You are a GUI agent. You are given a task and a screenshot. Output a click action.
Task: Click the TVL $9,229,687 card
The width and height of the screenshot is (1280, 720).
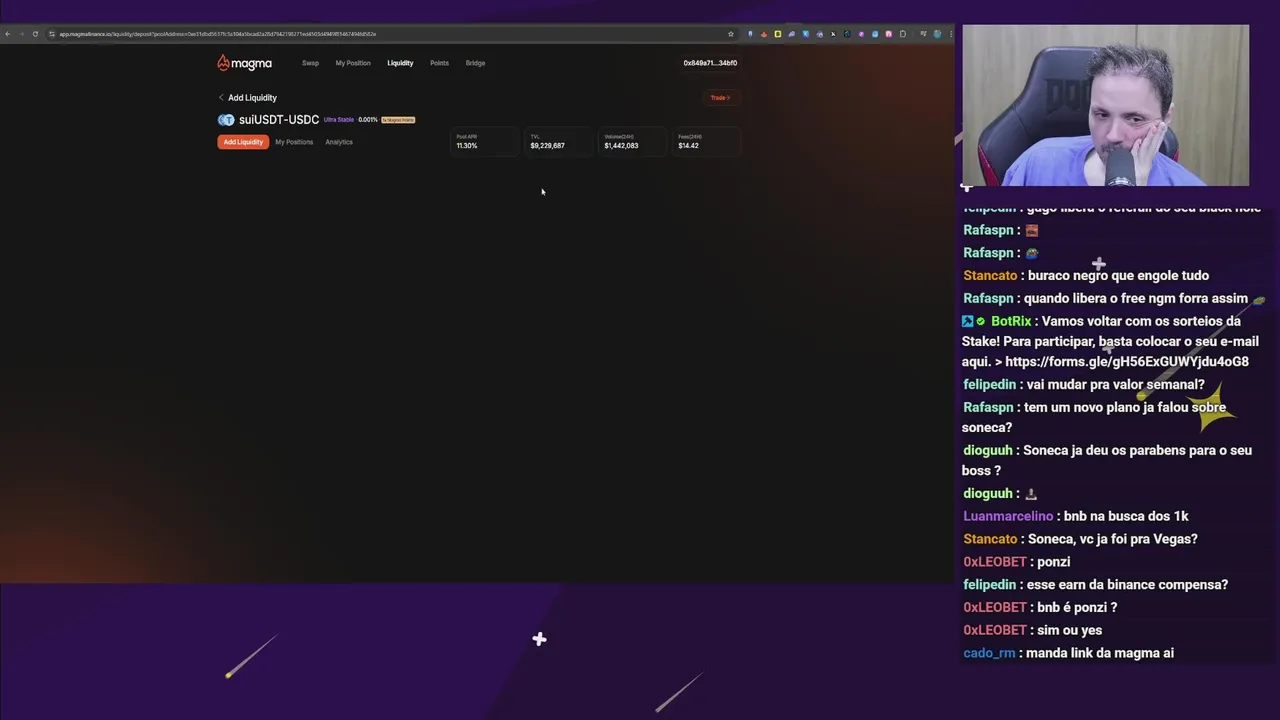coord(559,142)
